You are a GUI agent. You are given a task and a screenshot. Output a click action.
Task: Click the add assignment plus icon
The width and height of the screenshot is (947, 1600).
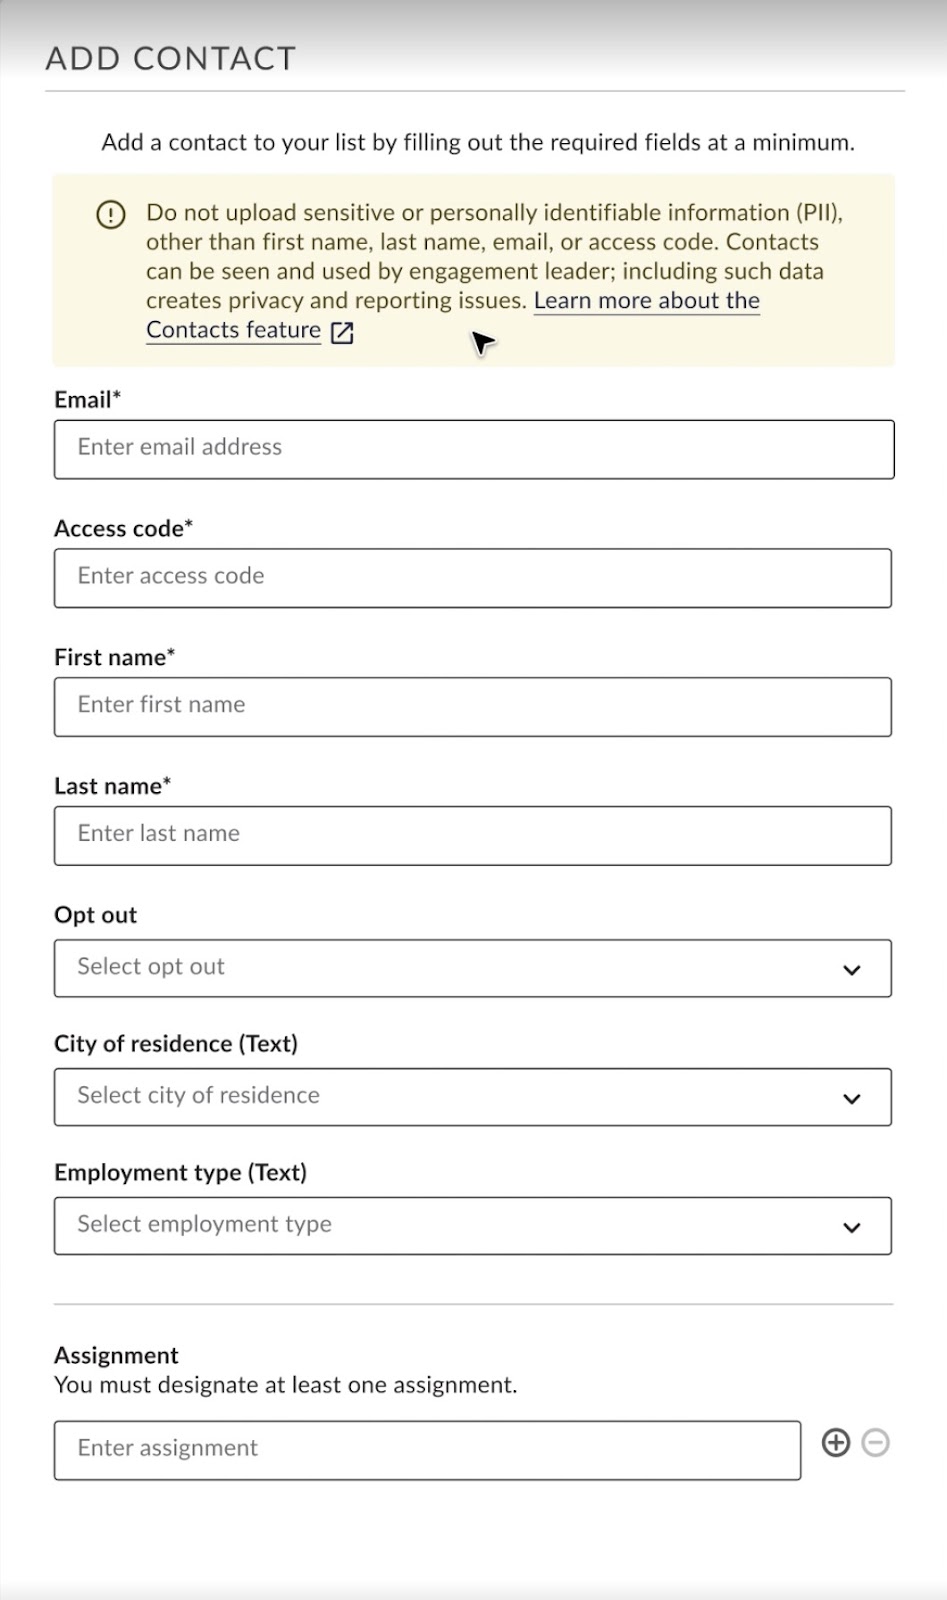point(835,1443)
